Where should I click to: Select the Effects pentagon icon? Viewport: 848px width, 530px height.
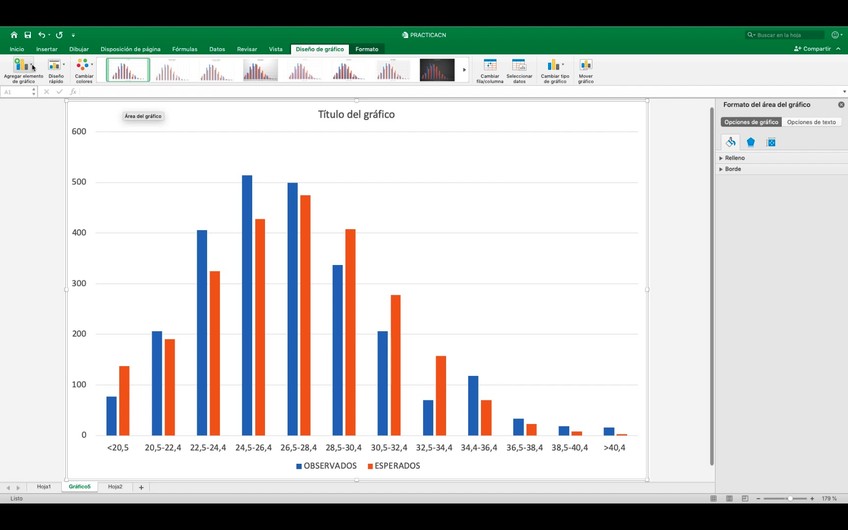[751, 142]
